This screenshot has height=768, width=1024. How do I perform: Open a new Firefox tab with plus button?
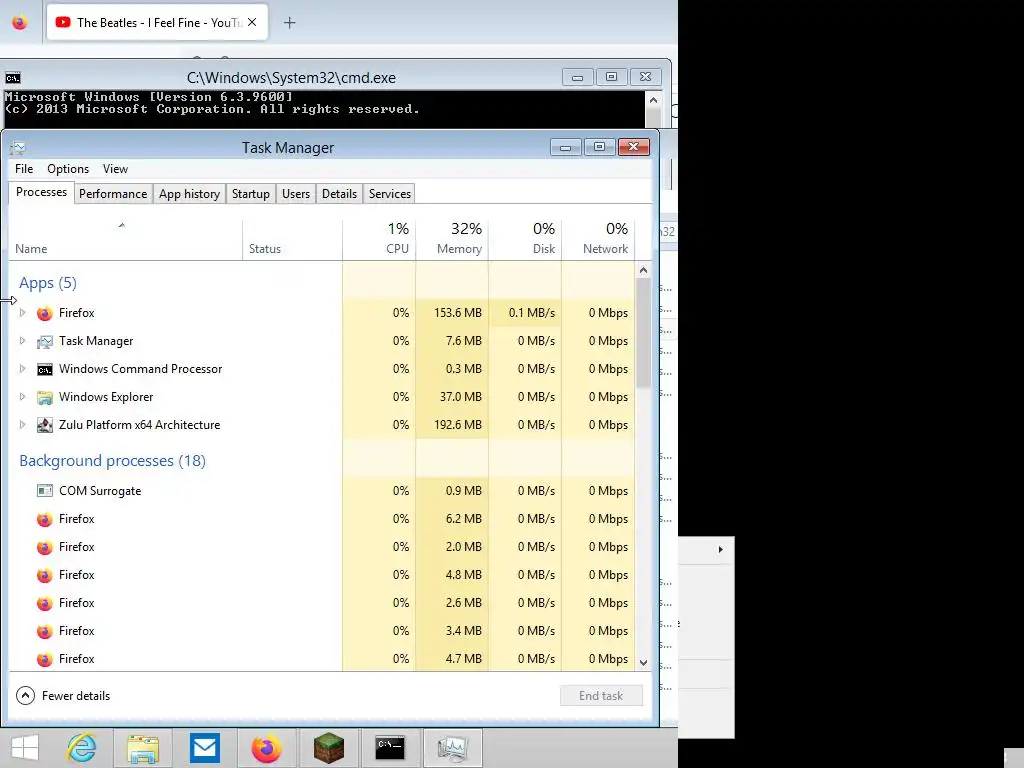pos(290,23)
